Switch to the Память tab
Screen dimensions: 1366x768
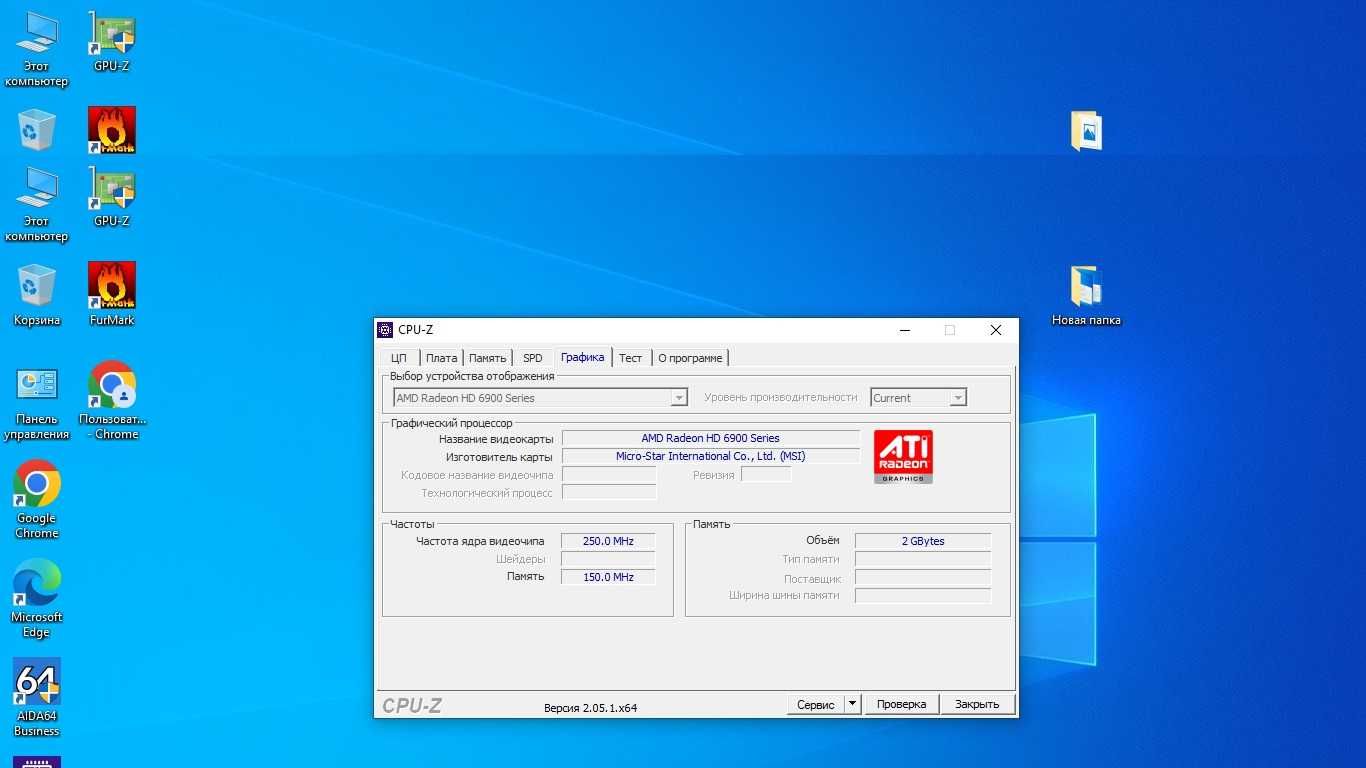click(x=488, y=358)
